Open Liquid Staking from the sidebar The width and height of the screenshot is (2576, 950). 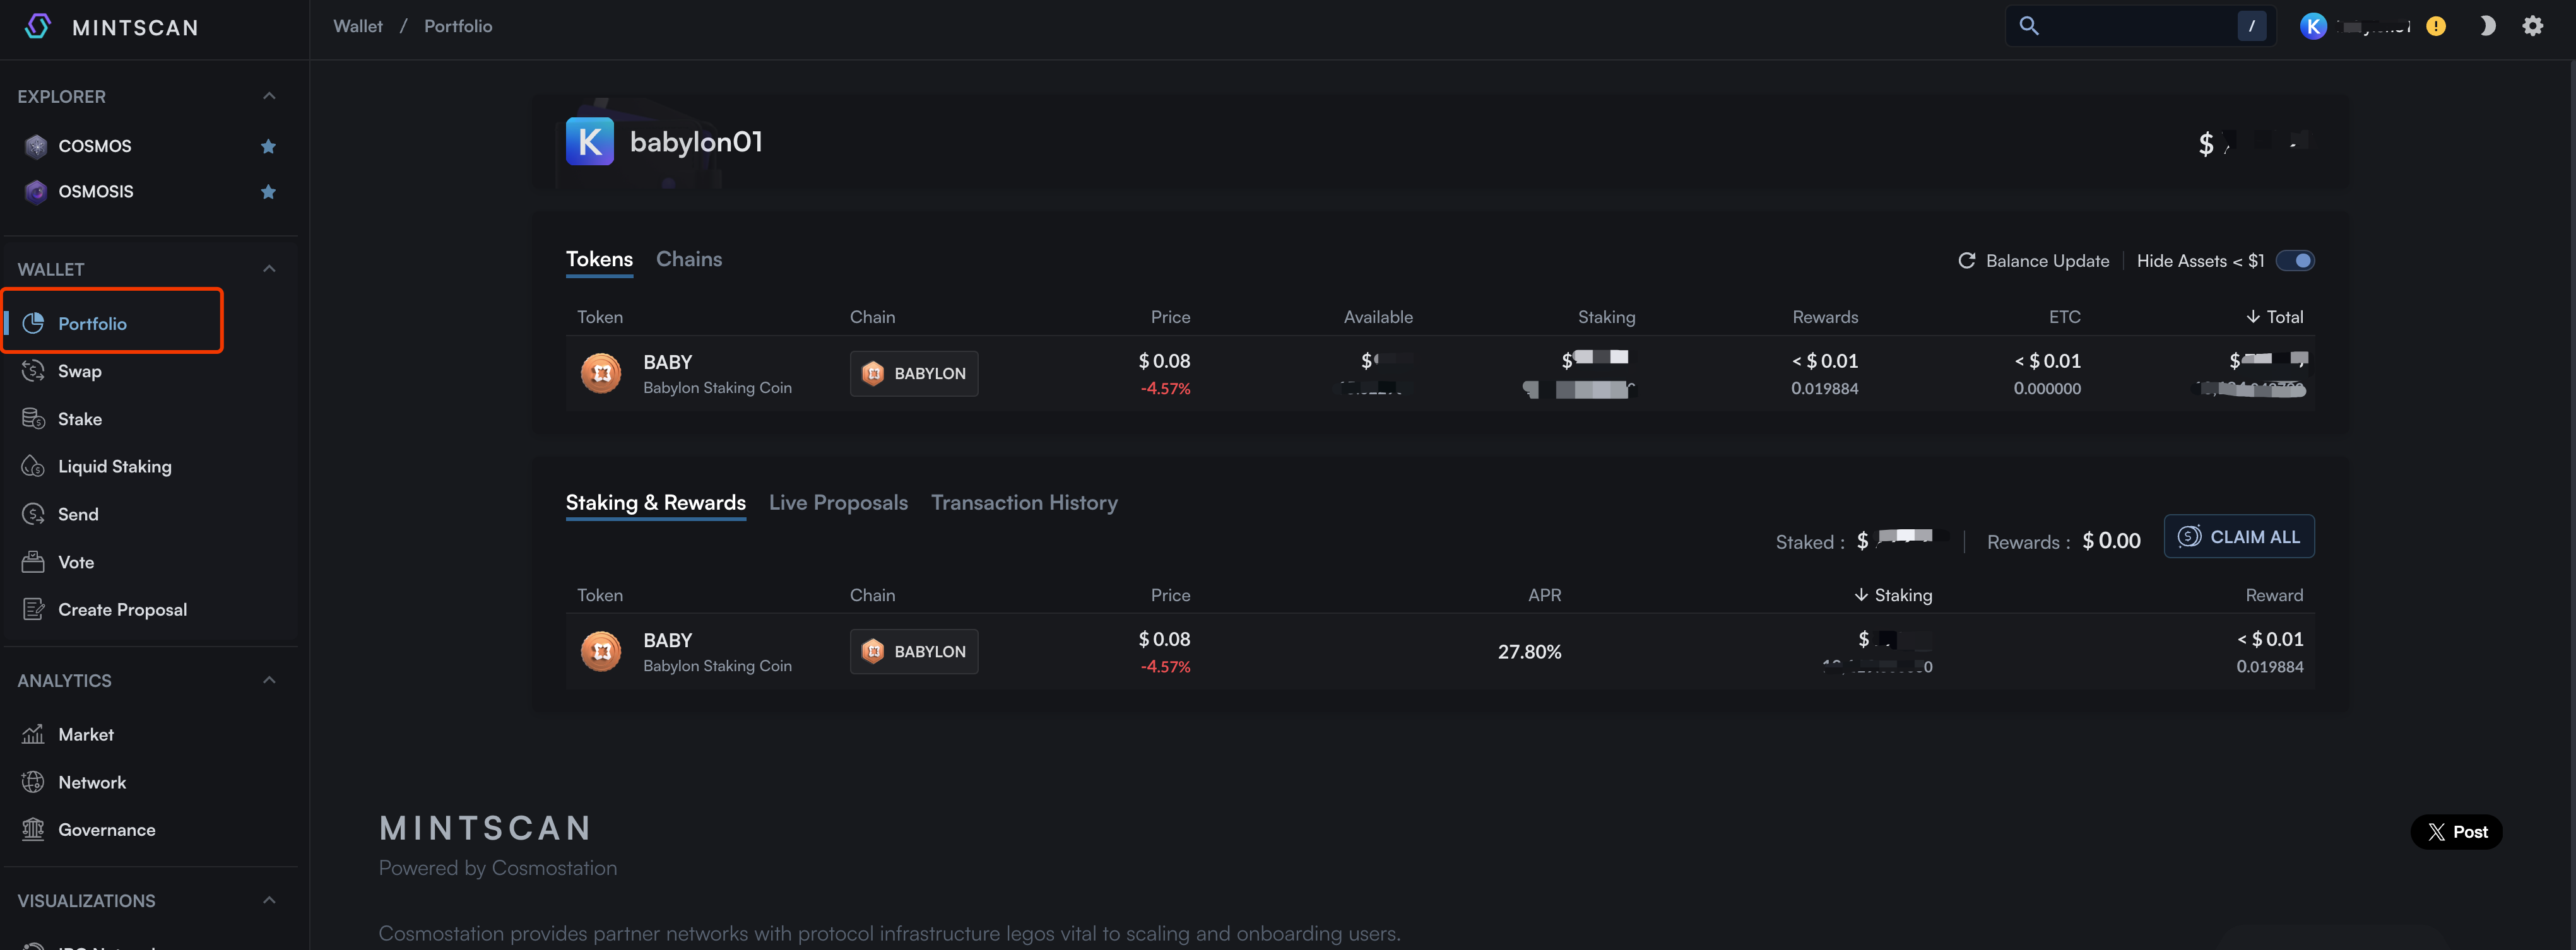[x=114, y=466]
